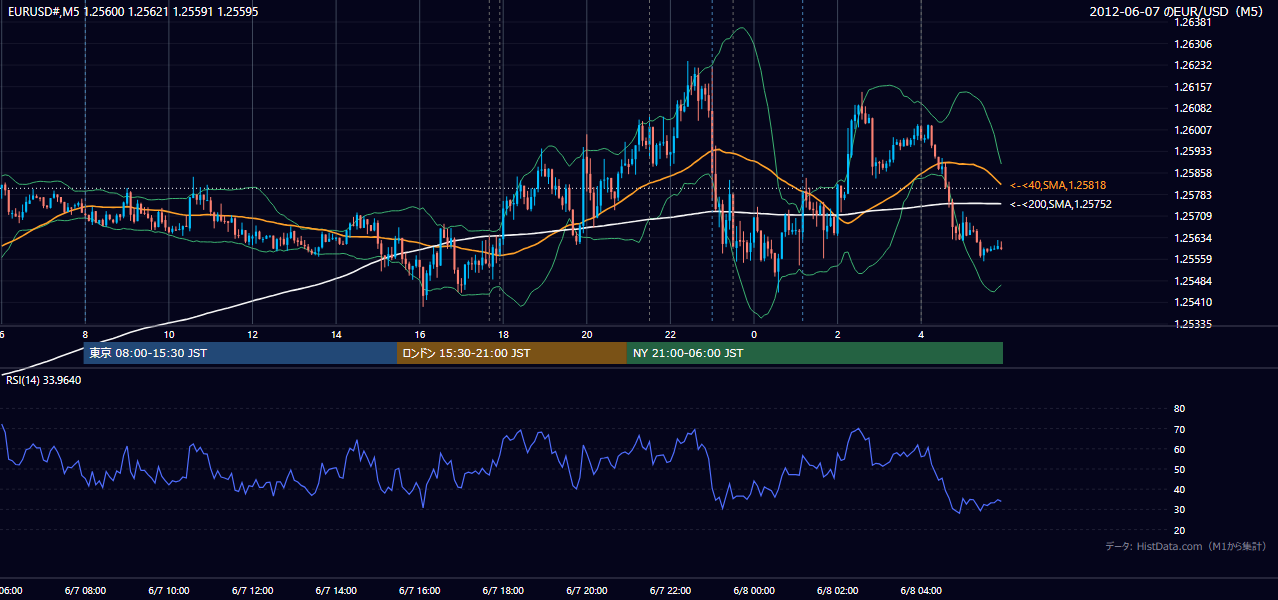
Task: Click price axis value 1.26082
Action: click(1194, 108)
